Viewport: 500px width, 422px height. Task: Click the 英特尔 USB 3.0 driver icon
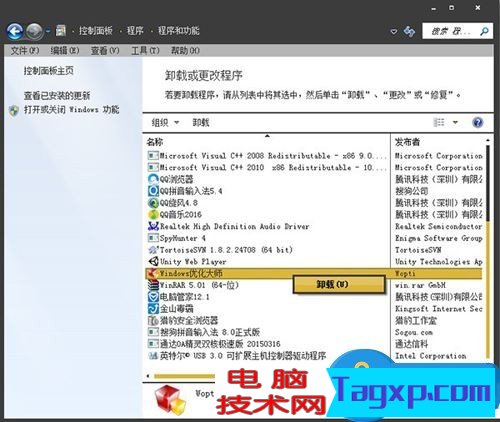pos(153,356)
